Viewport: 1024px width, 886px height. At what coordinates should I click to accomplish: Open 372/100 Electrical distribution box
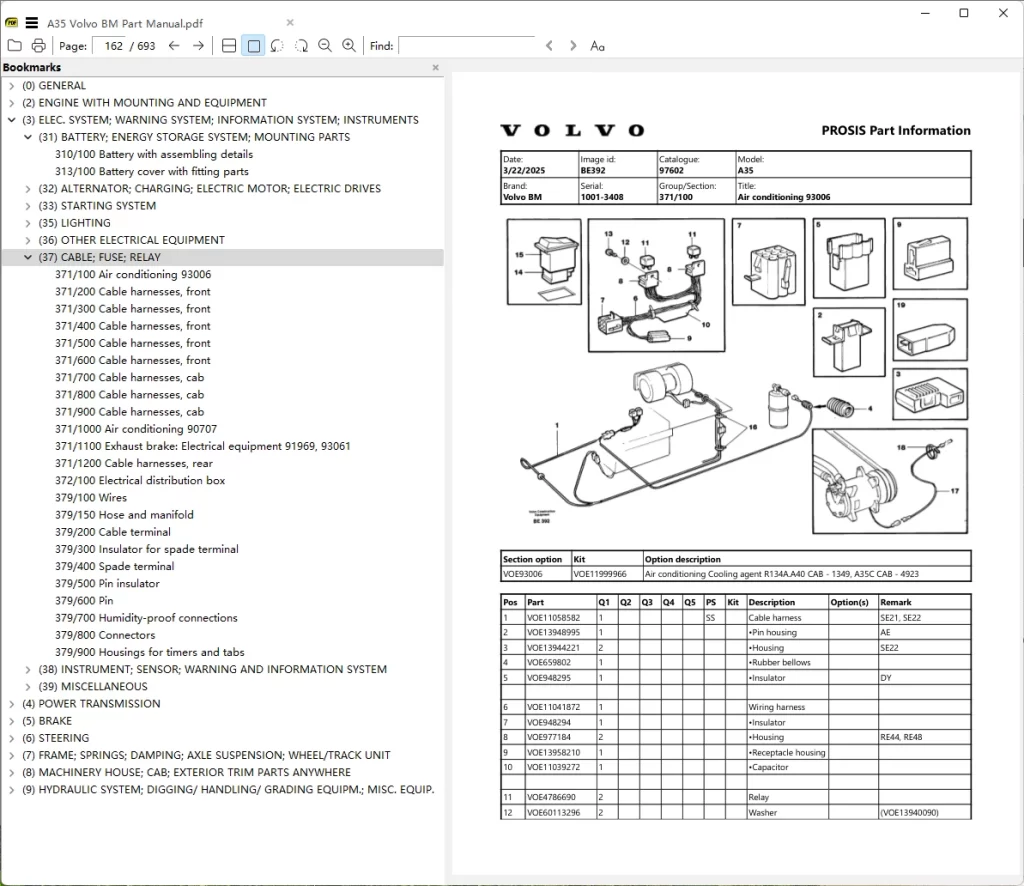[140, 481]
